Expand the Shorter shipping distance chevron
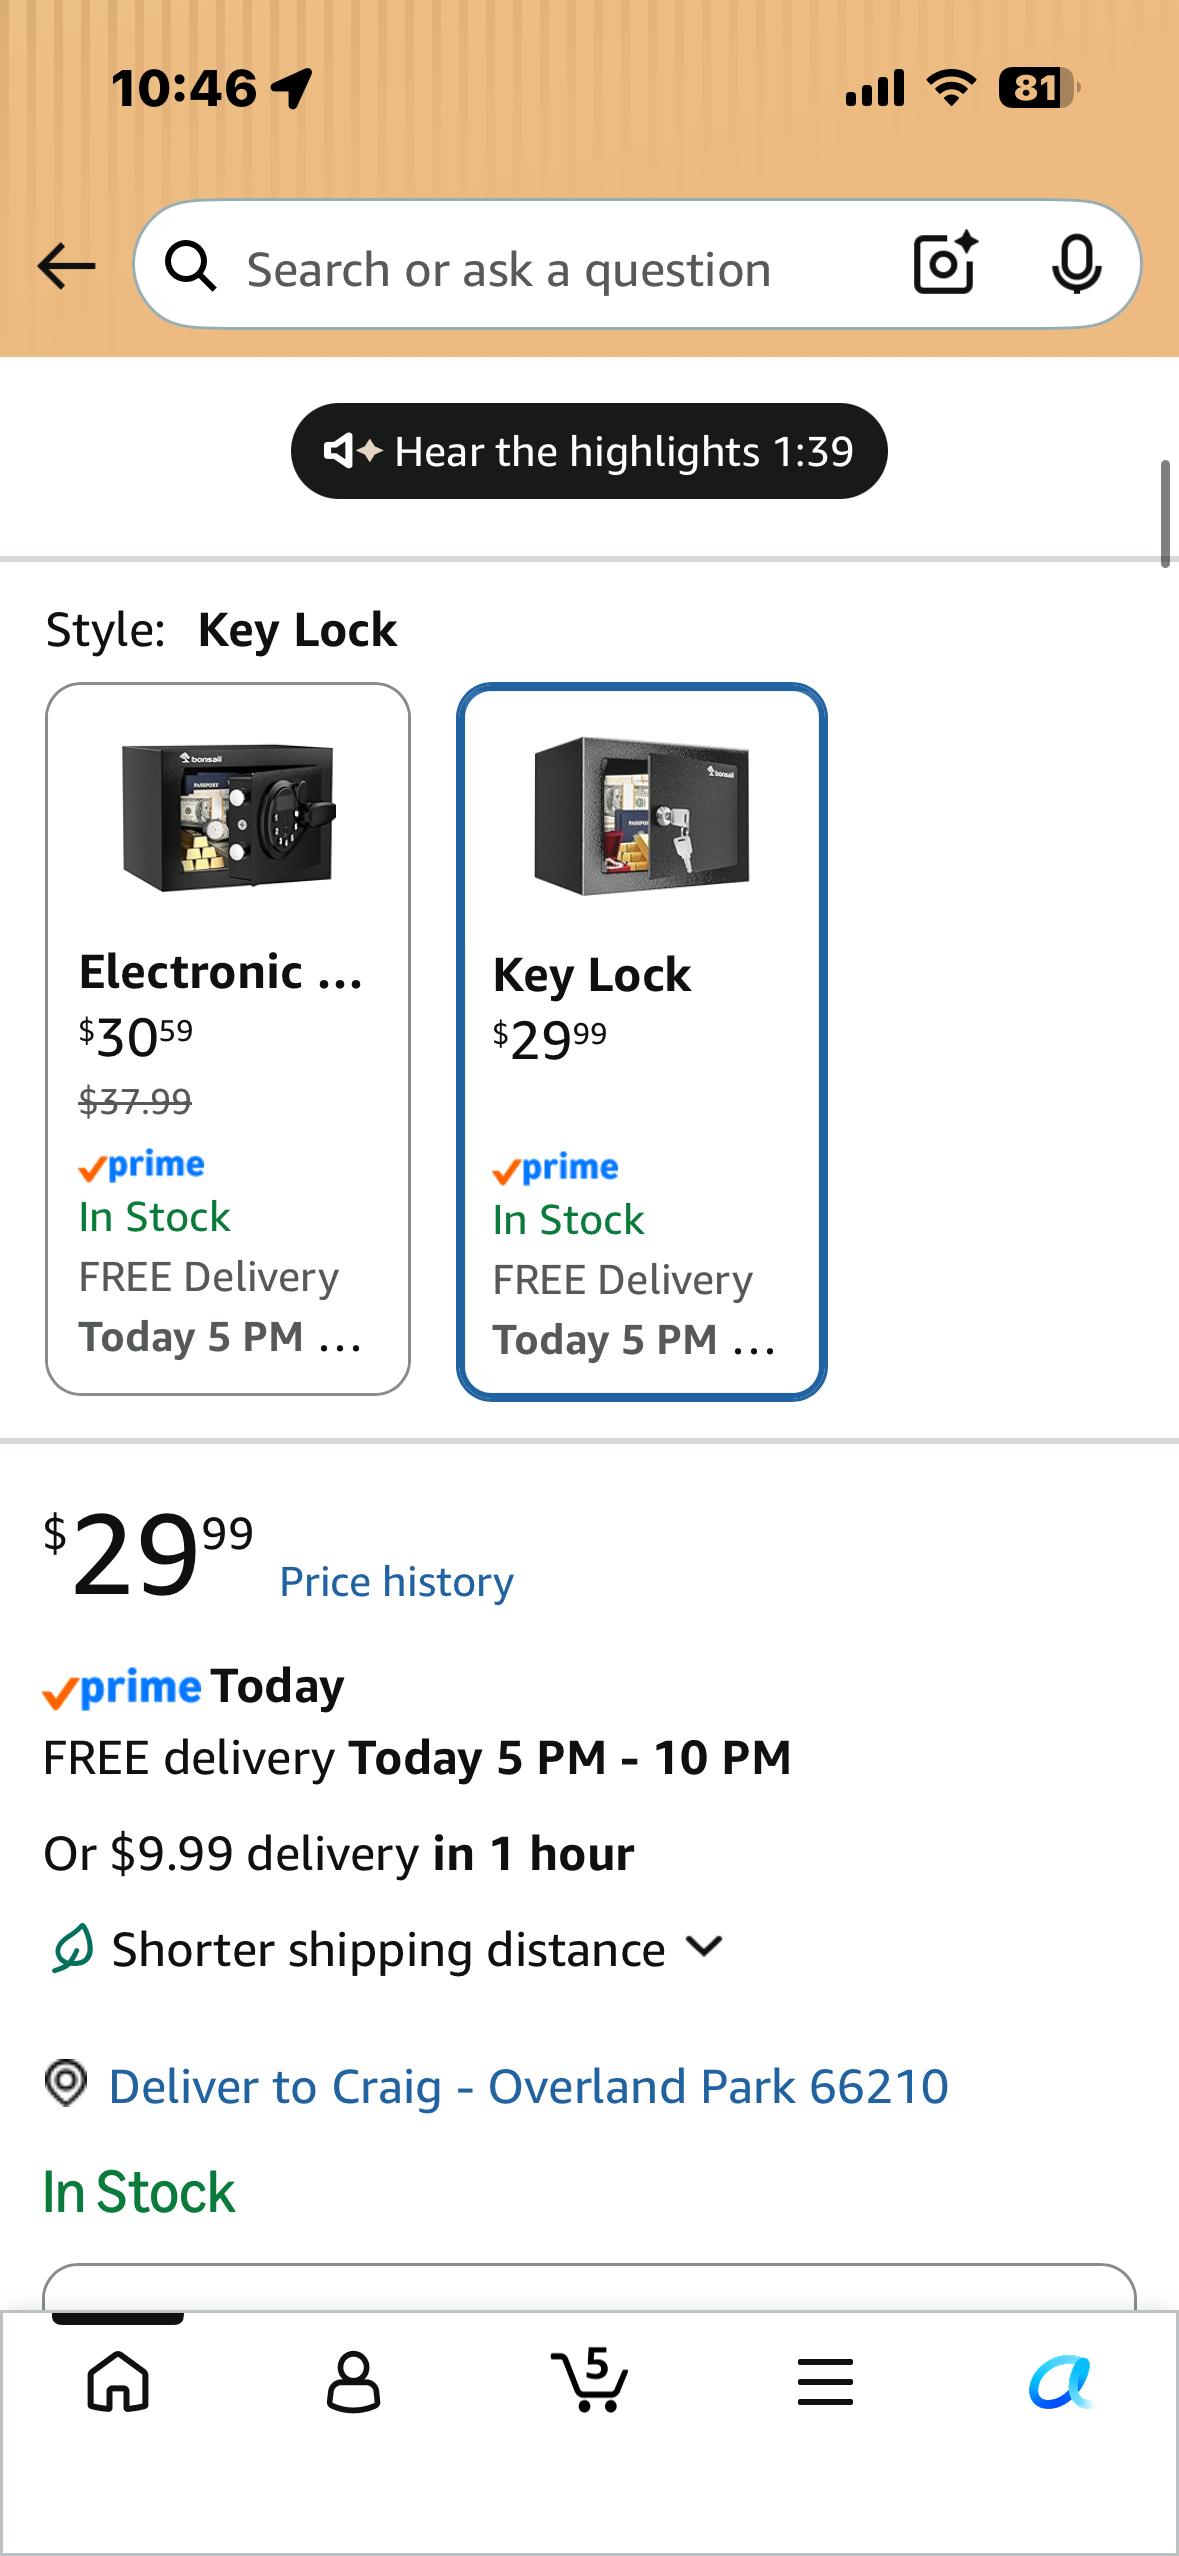 (705, 1946)
